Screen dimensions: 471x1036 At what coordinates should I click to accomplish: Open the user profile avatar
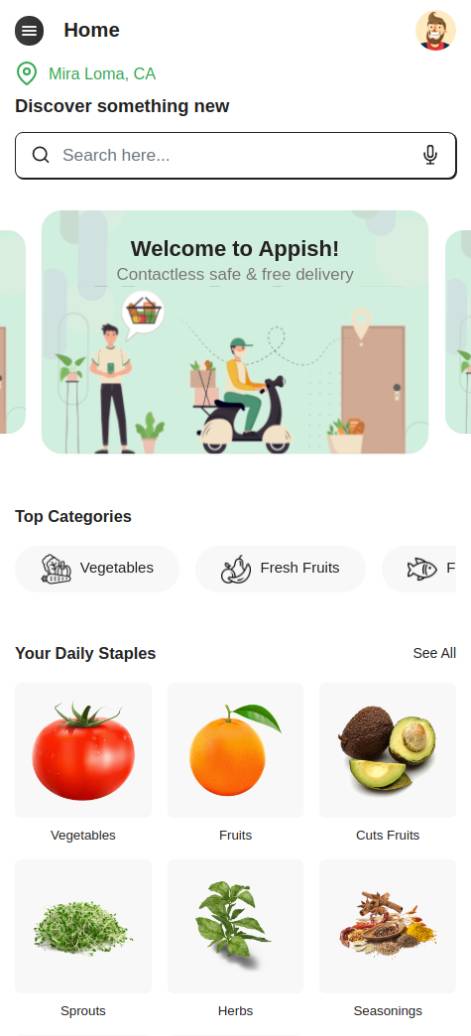coord(436,30)
